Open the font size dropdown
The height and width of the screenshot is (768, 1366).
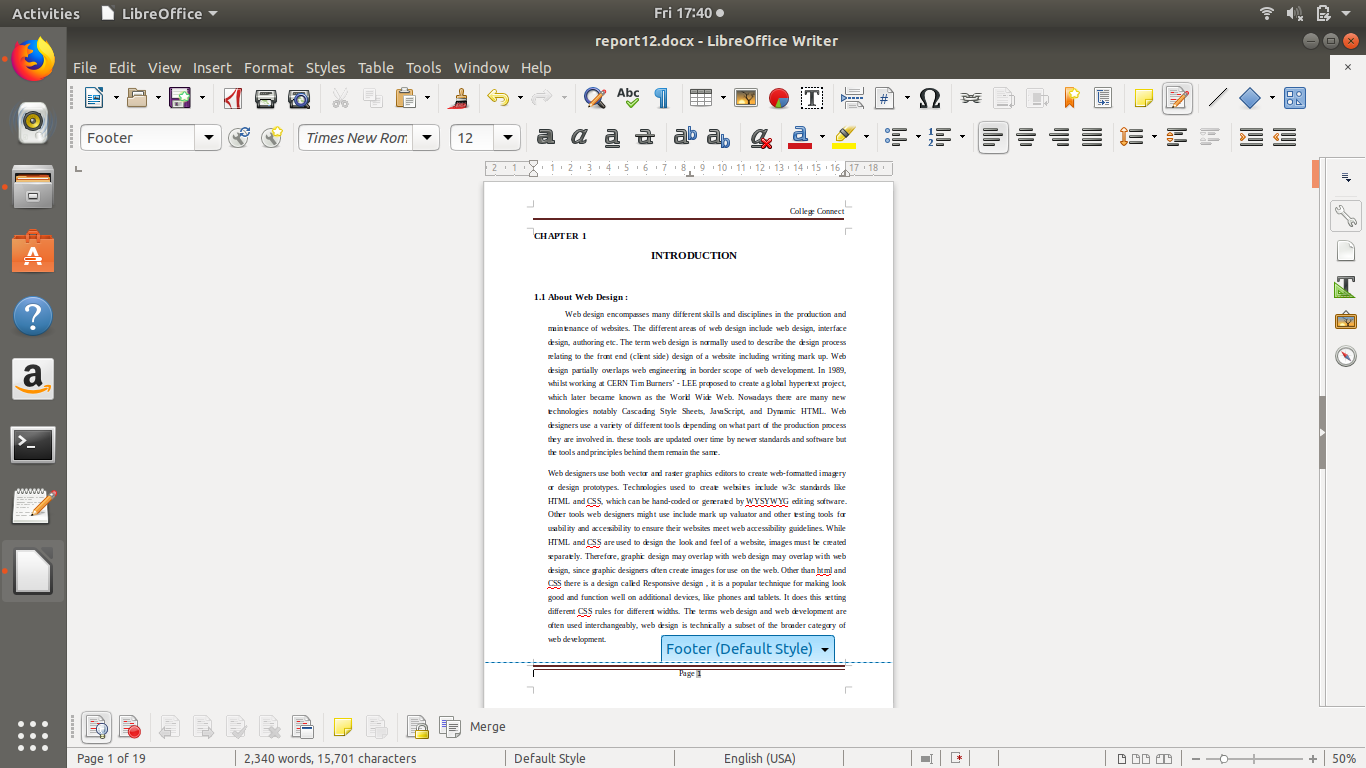coord(508,137)
